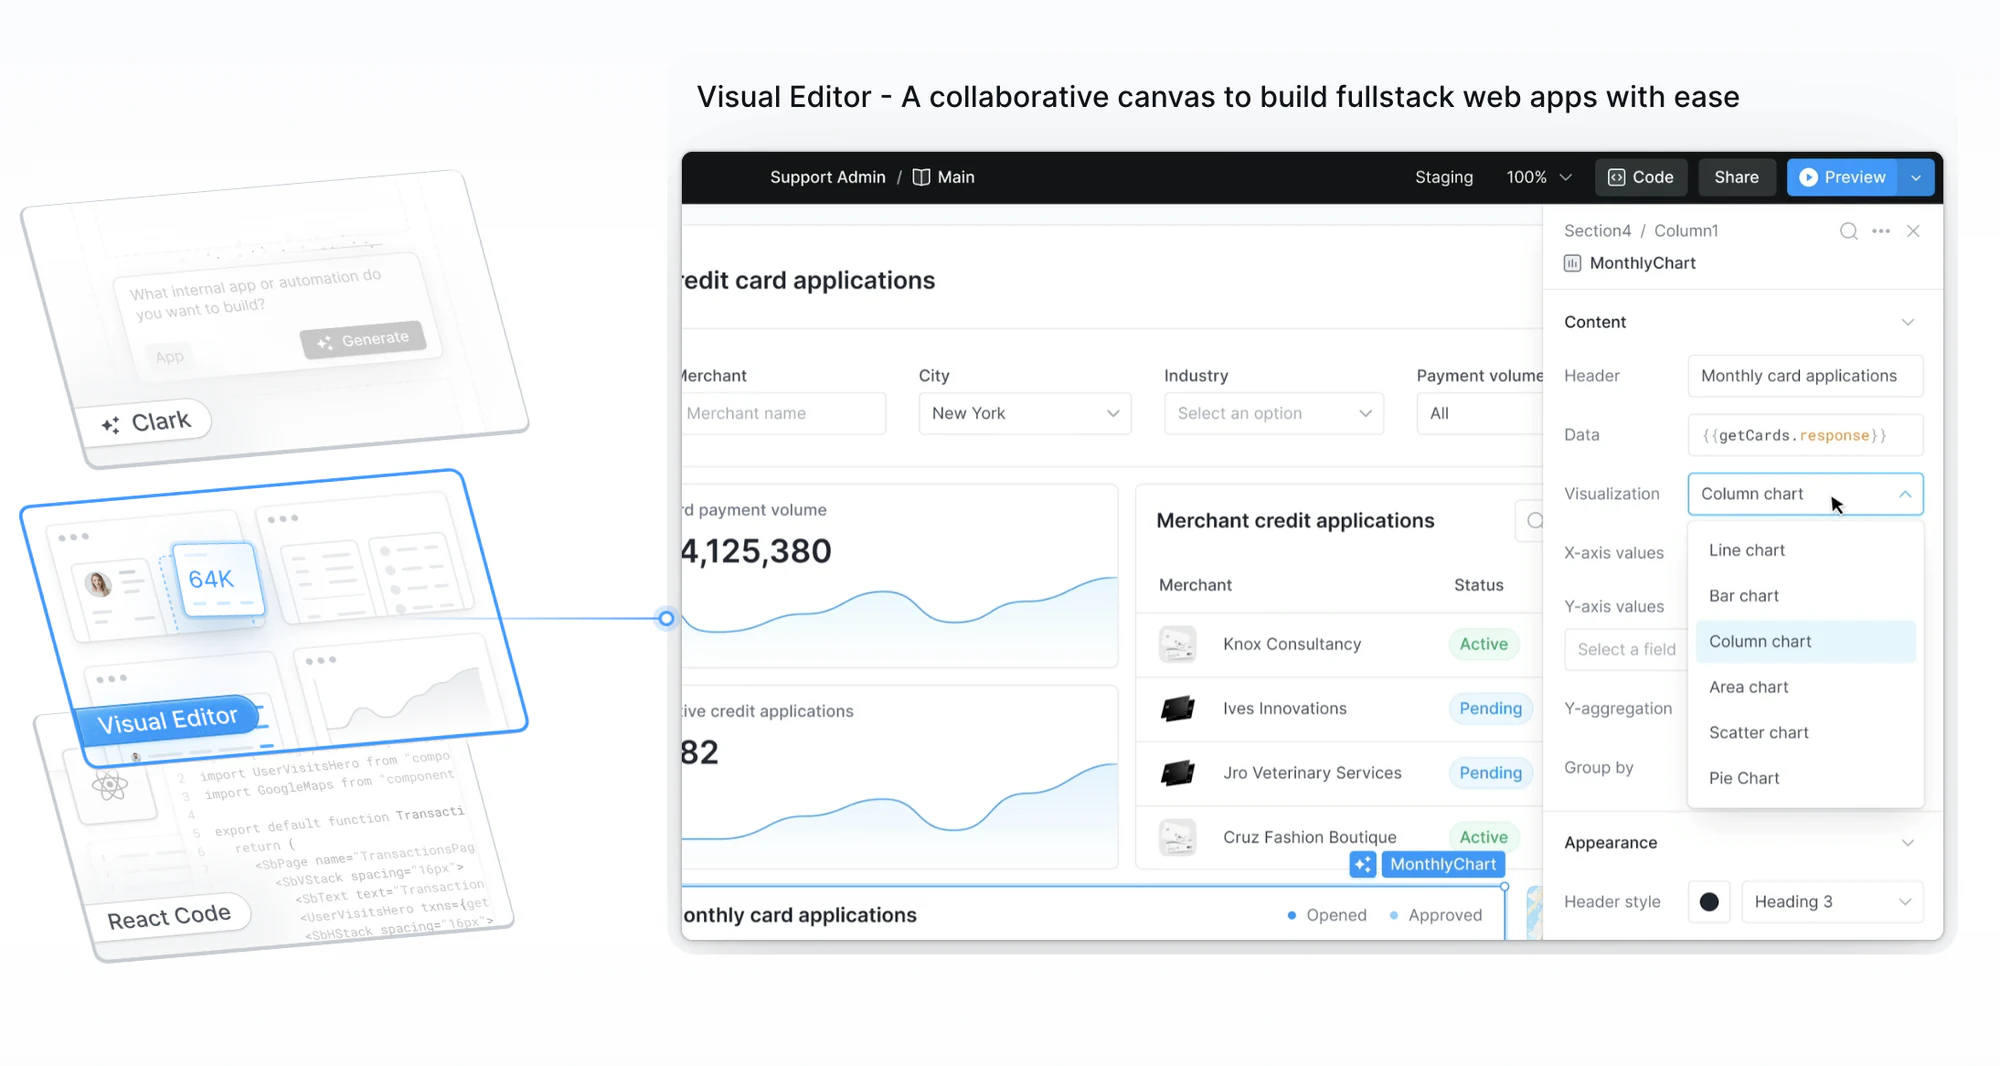
Task: Select Scatter chart option
Action: pyautogui.click(x=1805, y=733)
